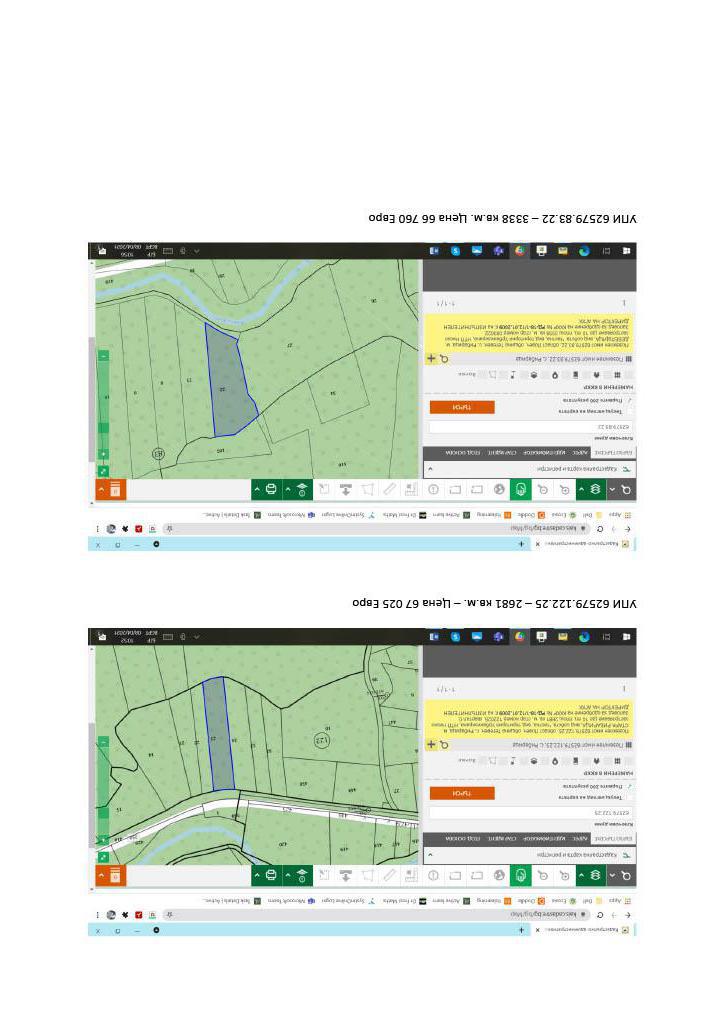Image resolution: width=724 pixels, height=1024 pixels.
Task: Toggle 'Покажи до 200 резултата' in the 62579.122.25 panel
Action: [631, 786]
